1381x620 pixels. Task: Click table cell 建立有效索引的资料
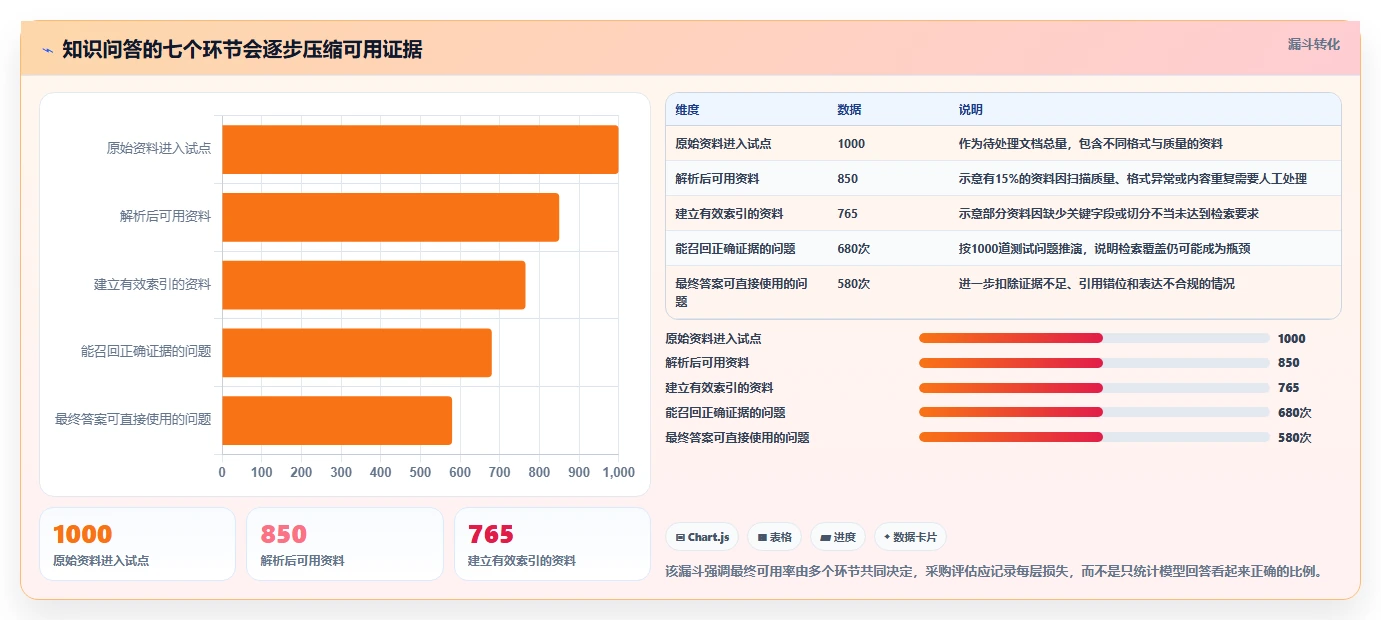tap(729, 214)
